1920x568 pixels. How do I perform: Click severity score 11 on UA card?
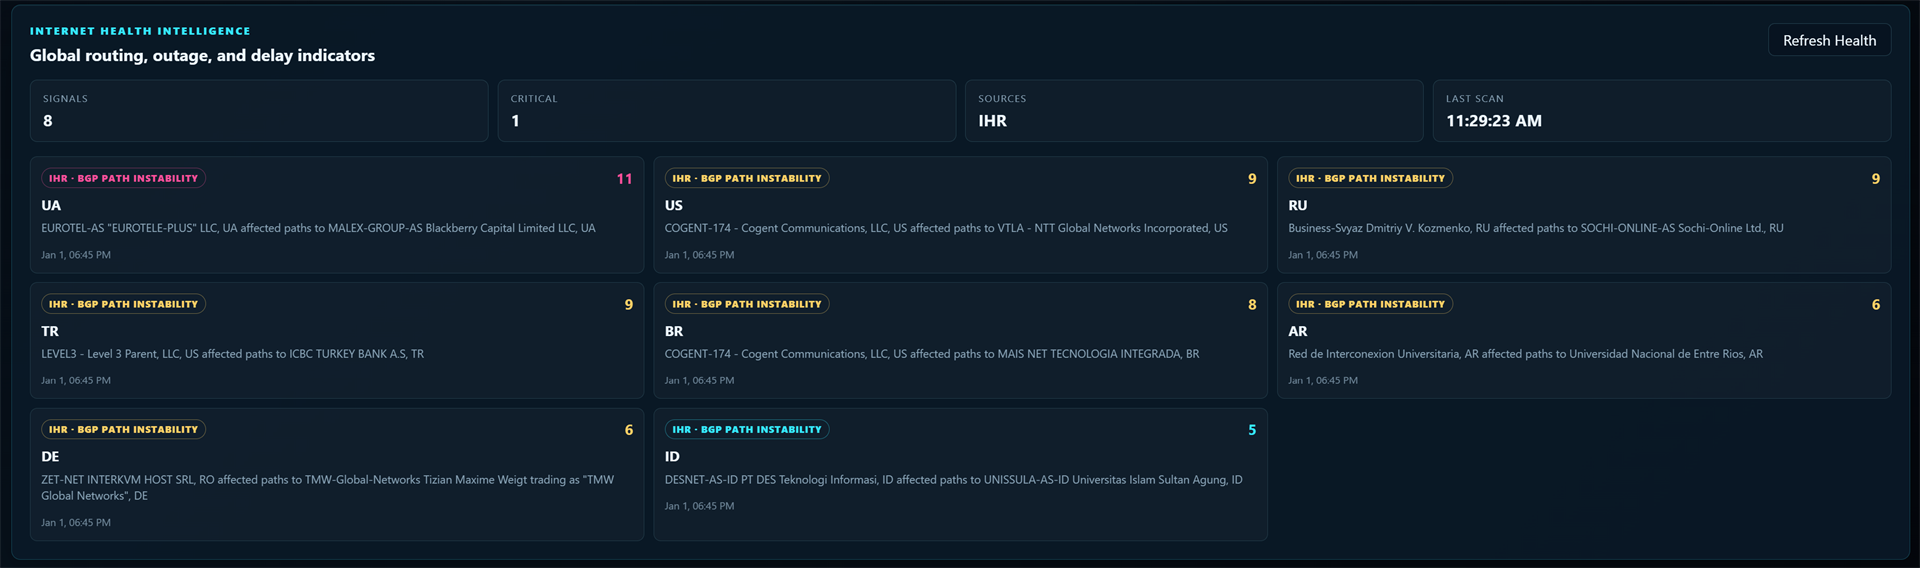(x=624, y=179)
